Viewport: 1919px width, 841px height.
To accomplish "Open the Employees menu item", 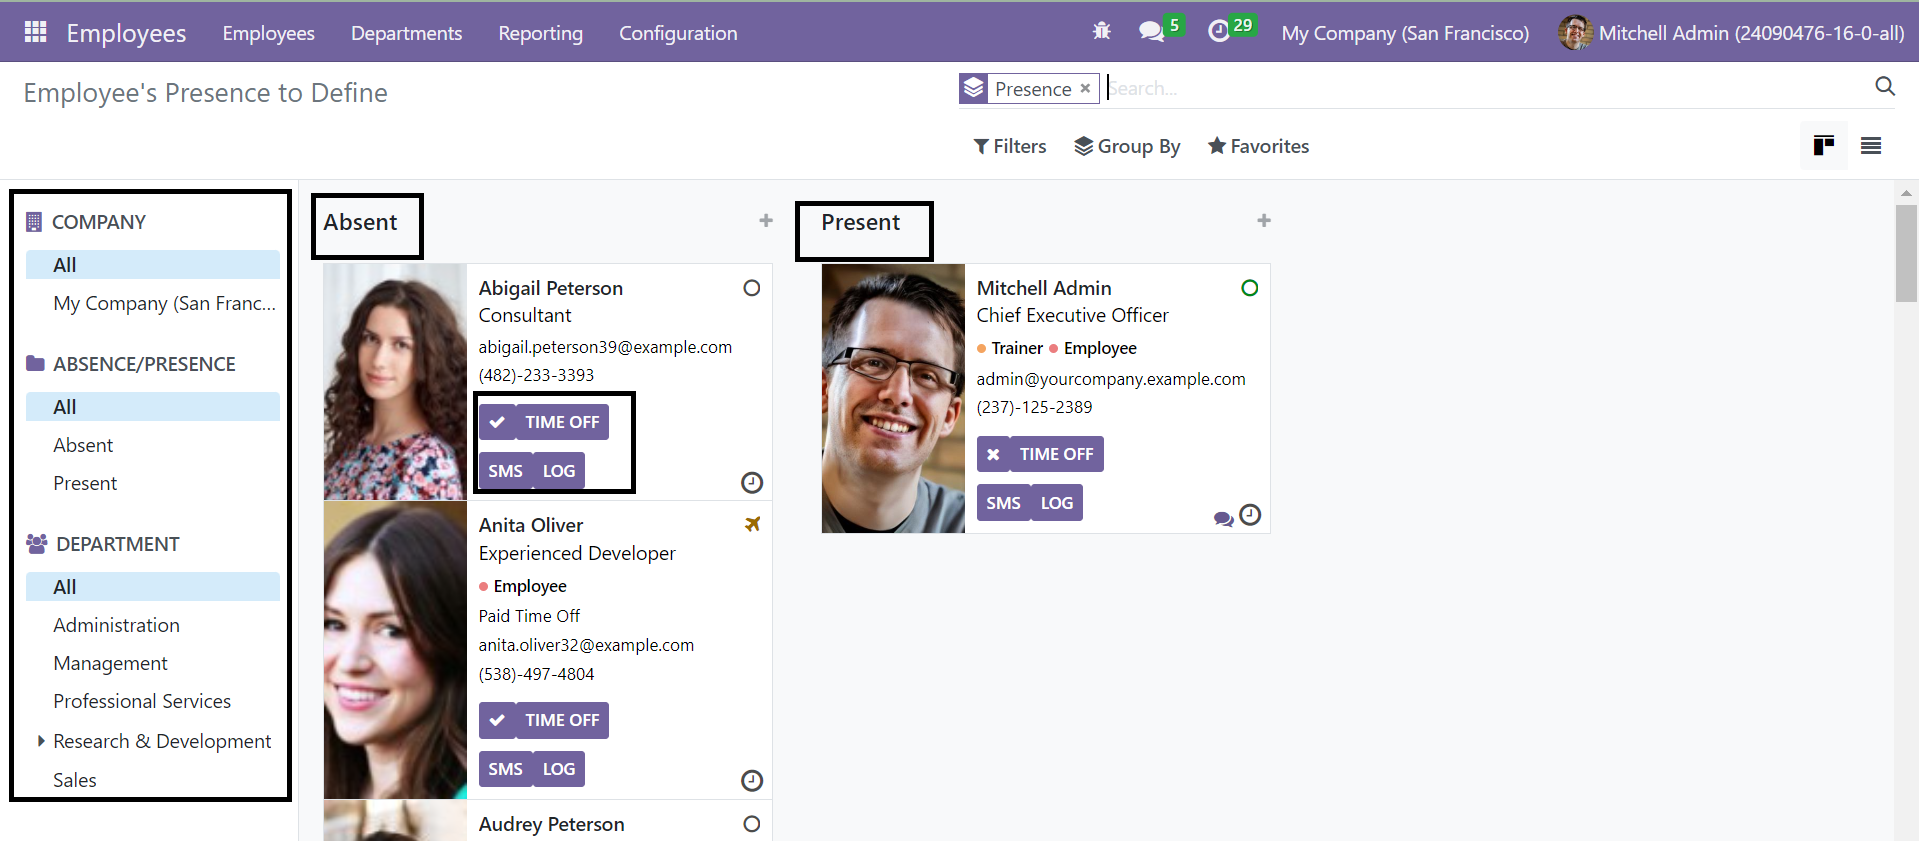I will click(268, 33).
